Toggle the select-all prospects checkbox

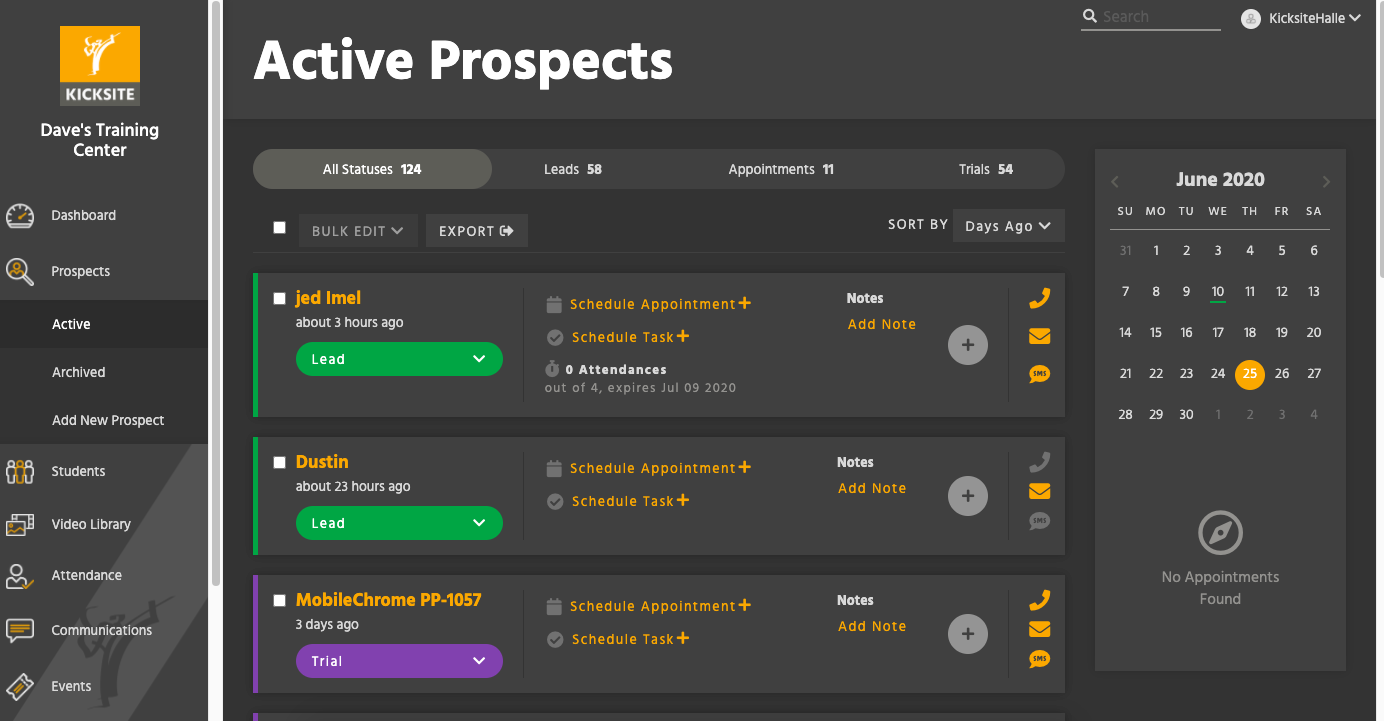tap(280, 228)
